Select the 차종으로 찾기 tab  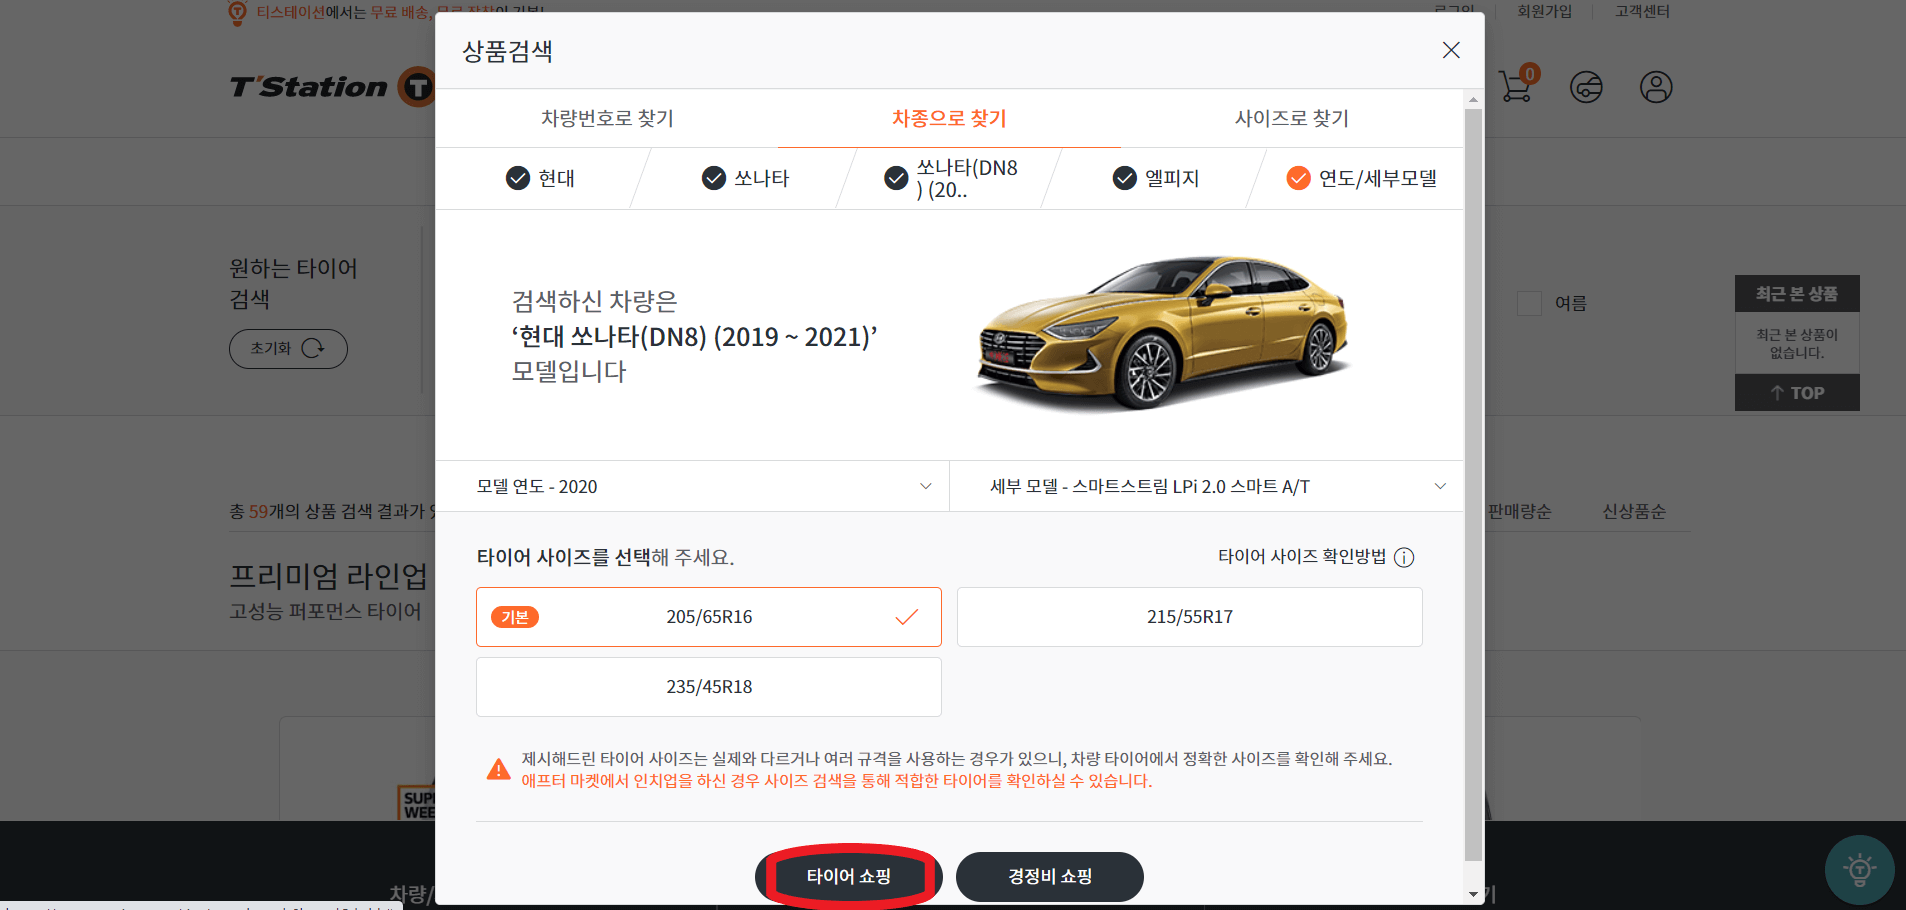pyautogui.click(x=949, y=118)
